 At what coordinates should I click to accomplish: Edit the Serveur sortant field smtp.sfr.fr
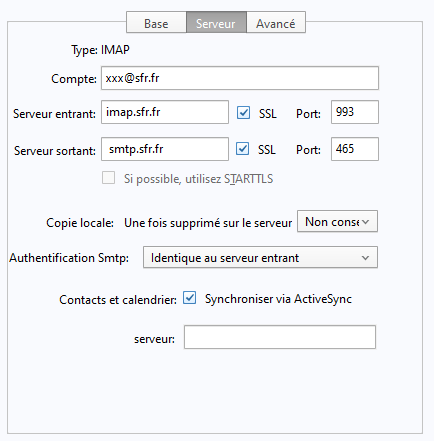(165, 149)
